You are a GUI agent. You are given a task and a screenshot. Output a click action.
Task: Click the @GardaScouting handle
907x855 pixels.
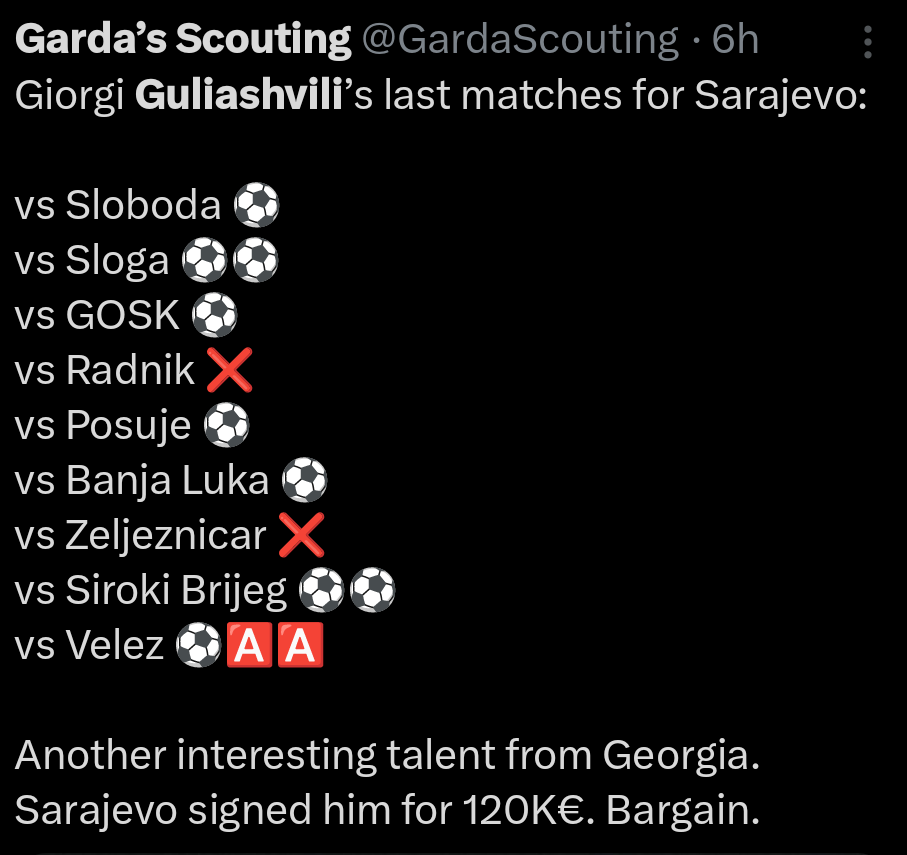coord(520,39)
